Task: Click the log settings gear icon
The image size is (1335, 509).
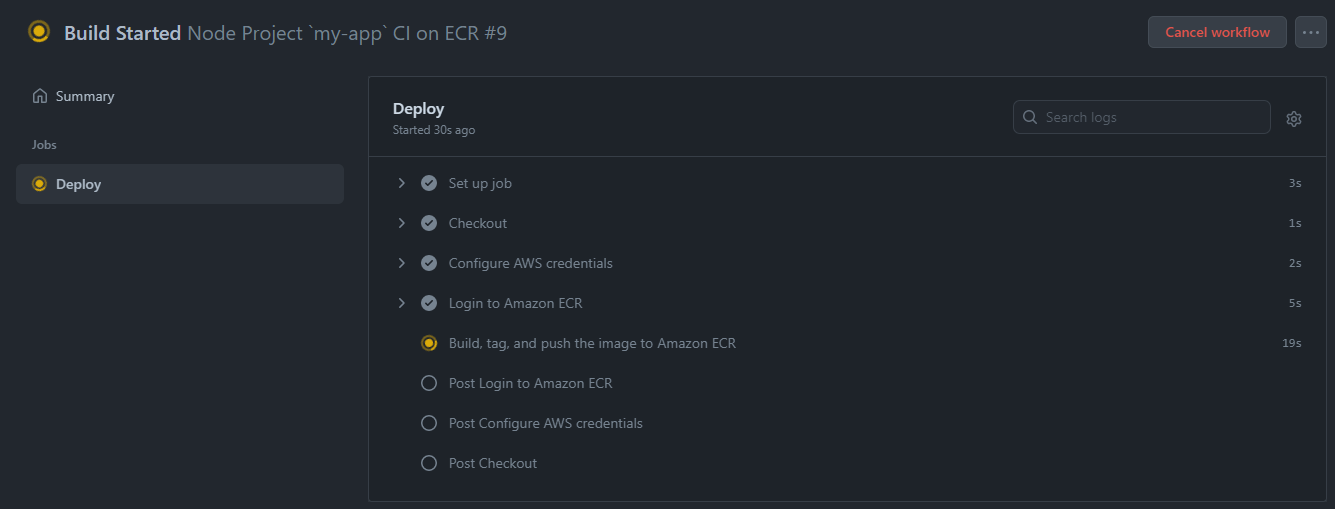Action: click(1294, 119)
